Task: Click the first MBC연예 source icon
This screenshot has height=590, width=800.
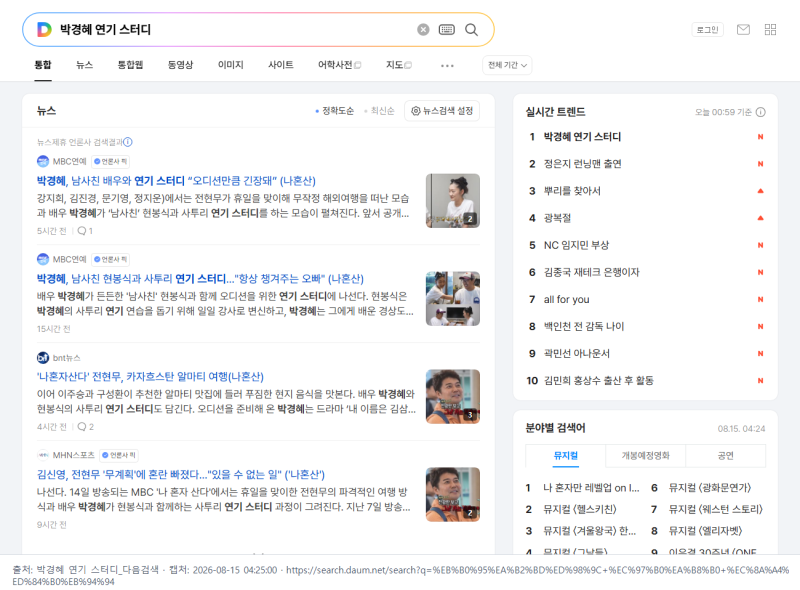Action: point(43,161)
